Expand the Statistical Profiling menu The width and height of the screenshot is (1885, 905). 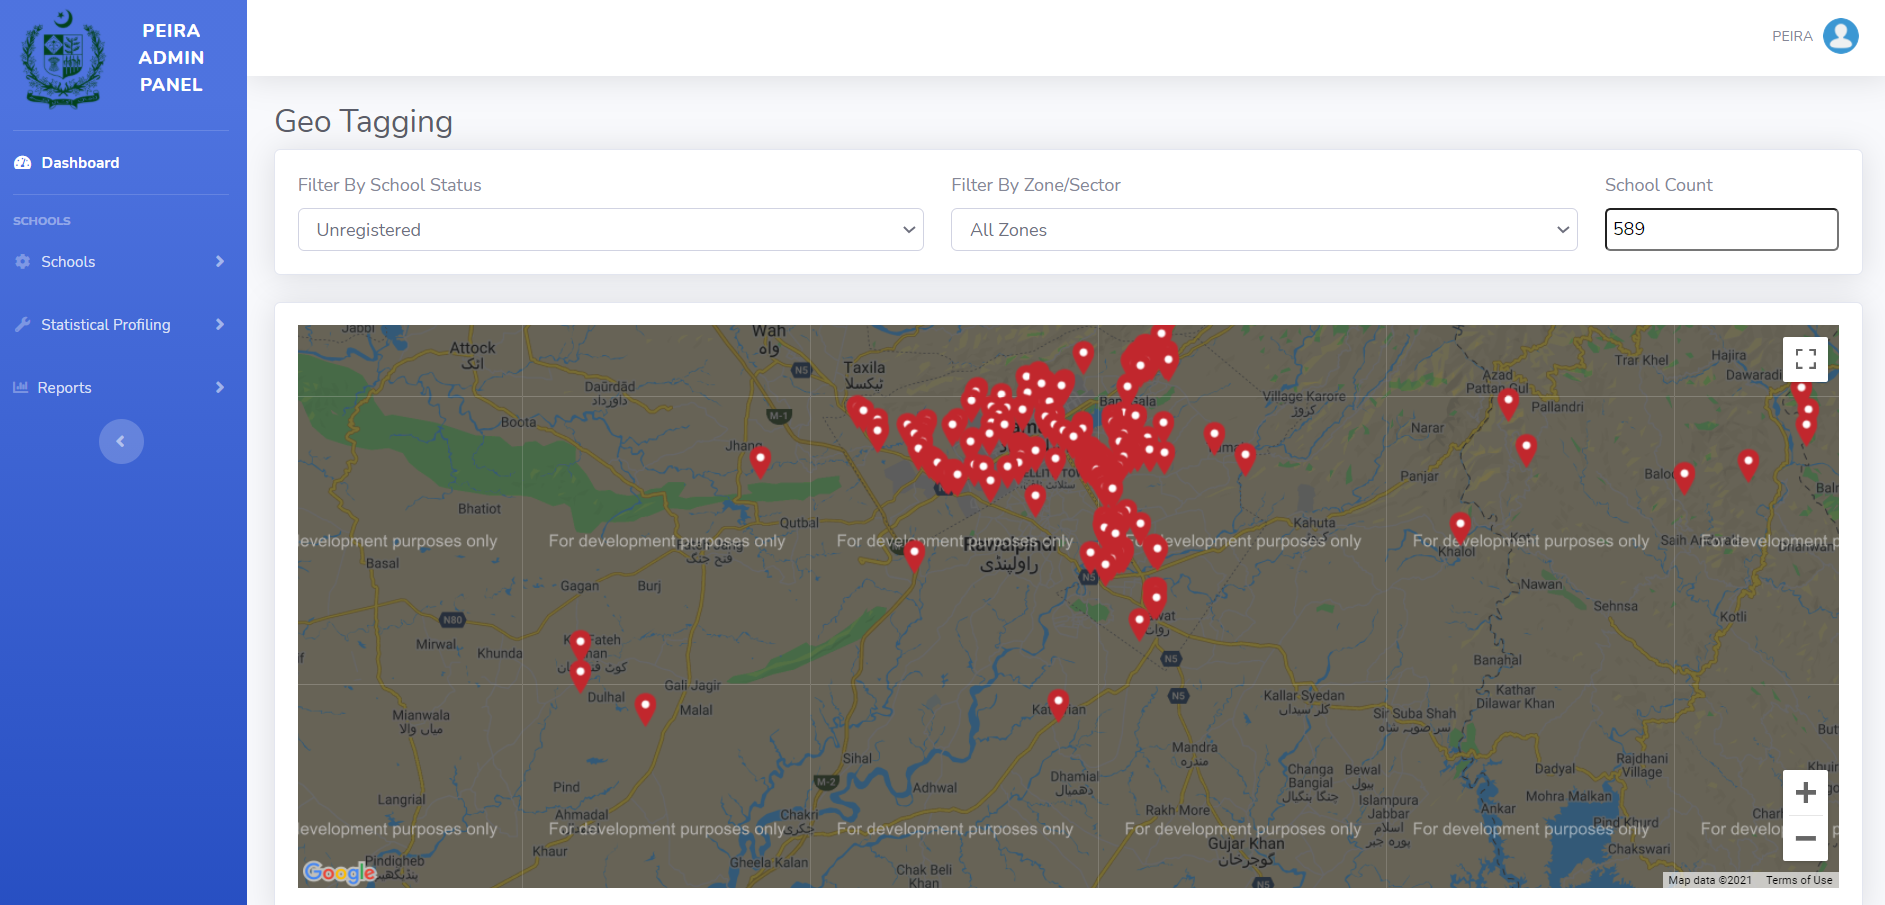click(x=120, y=325)
